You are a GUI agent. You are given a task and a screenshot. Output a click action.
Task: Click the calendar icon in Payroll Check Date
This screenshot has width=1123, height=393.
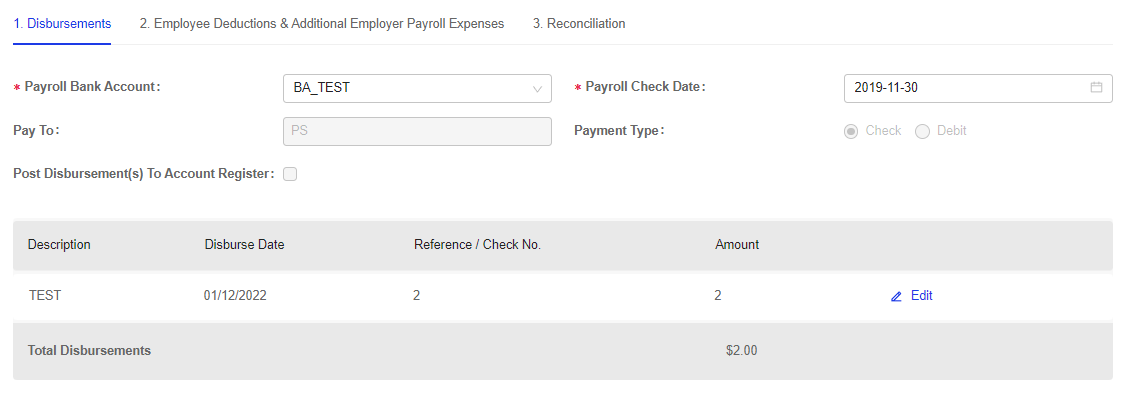click(1096, 87)
